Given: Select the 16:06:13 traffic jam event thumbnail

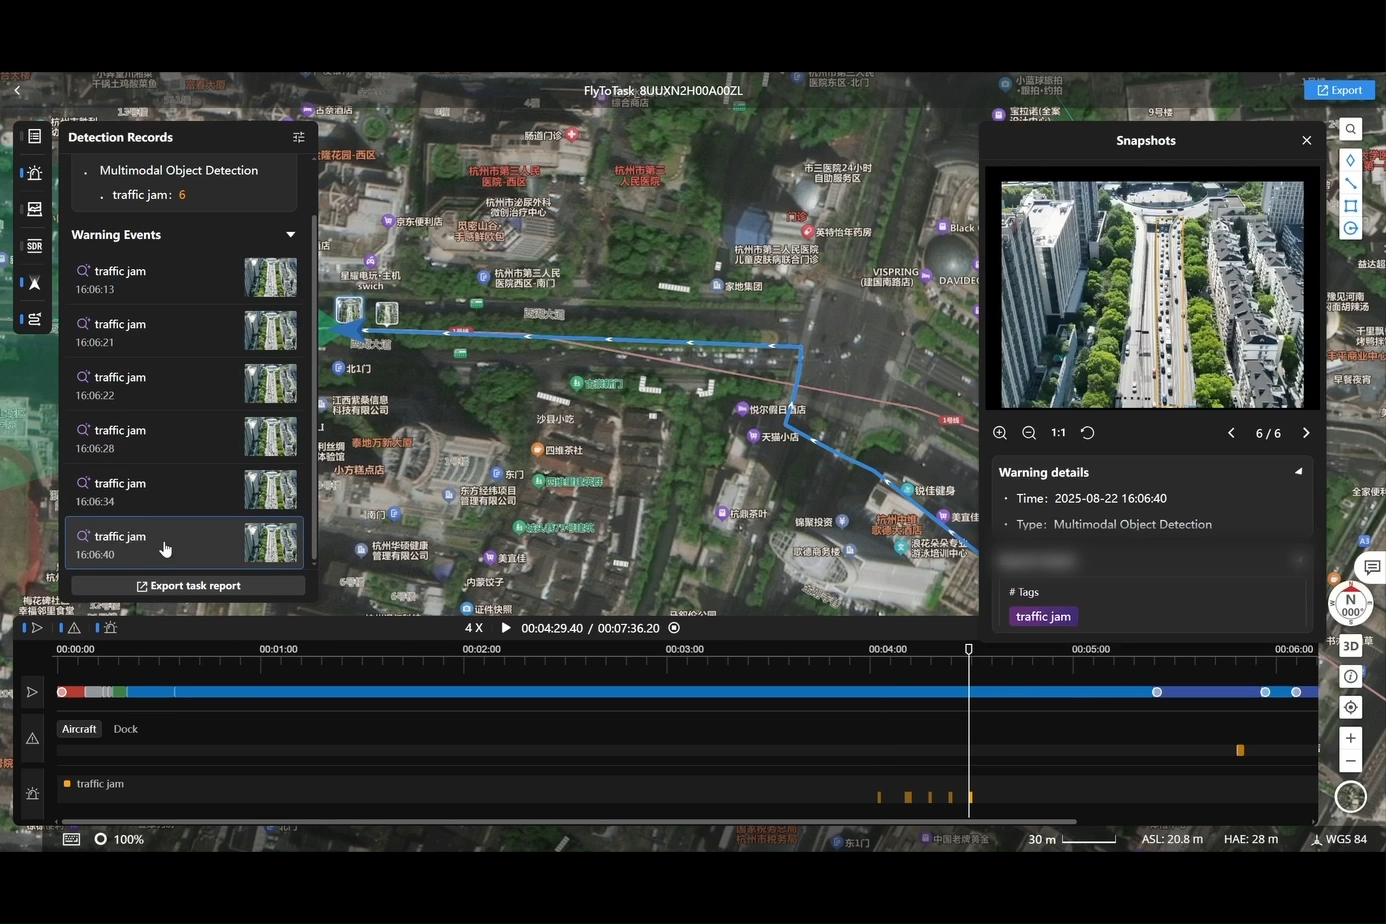Looking at the screenshot, I should [270, 278].
